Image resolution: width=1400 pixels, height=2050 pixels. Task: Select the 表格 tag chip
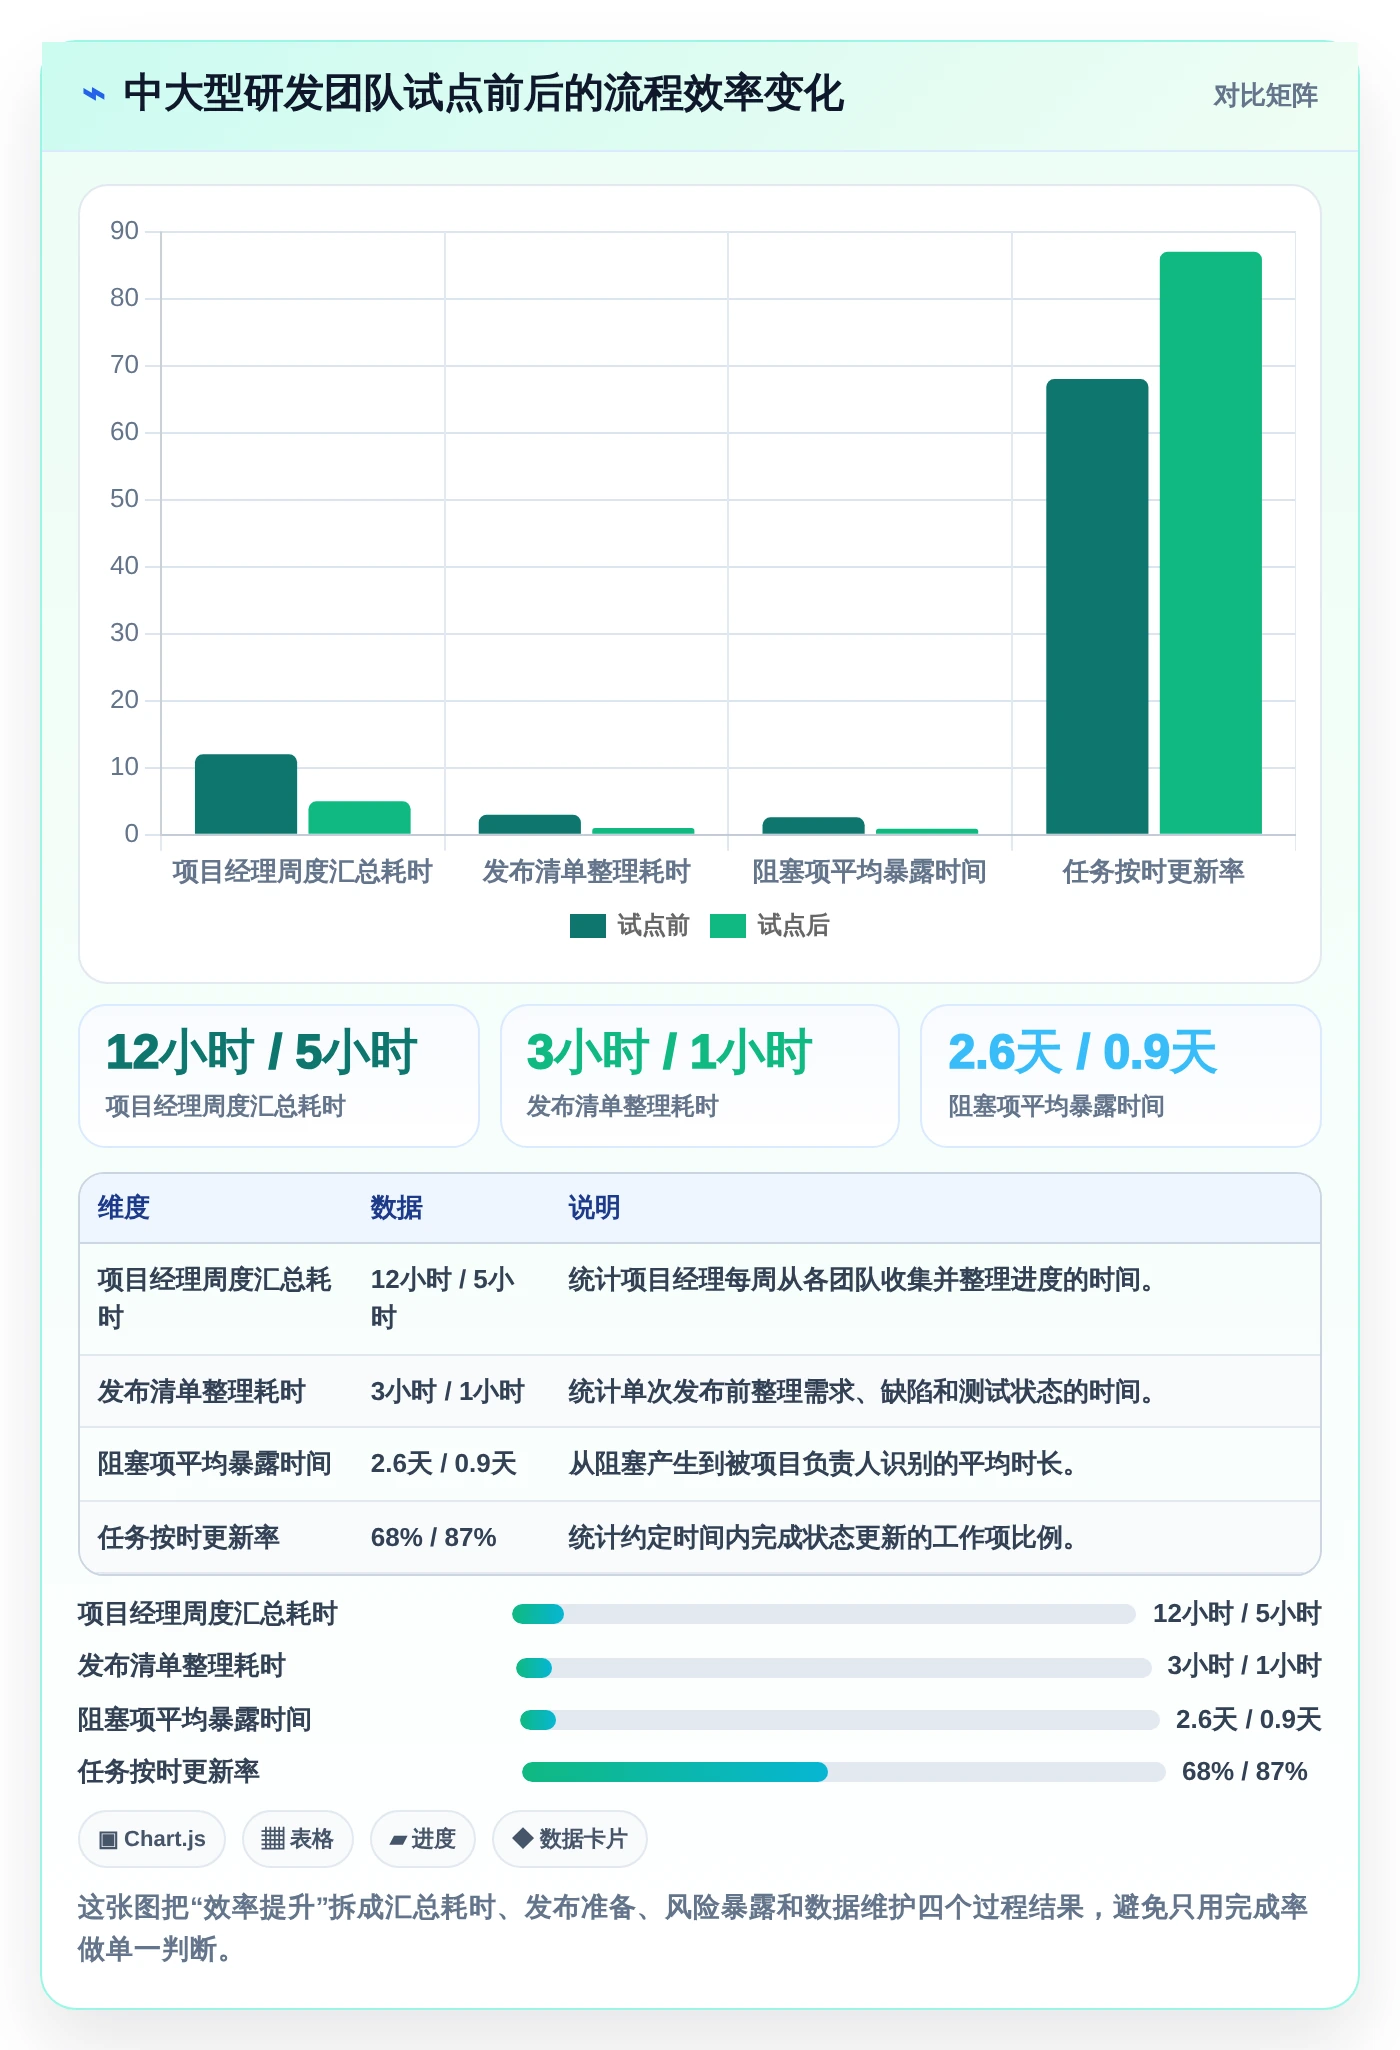coord(298,1839)
